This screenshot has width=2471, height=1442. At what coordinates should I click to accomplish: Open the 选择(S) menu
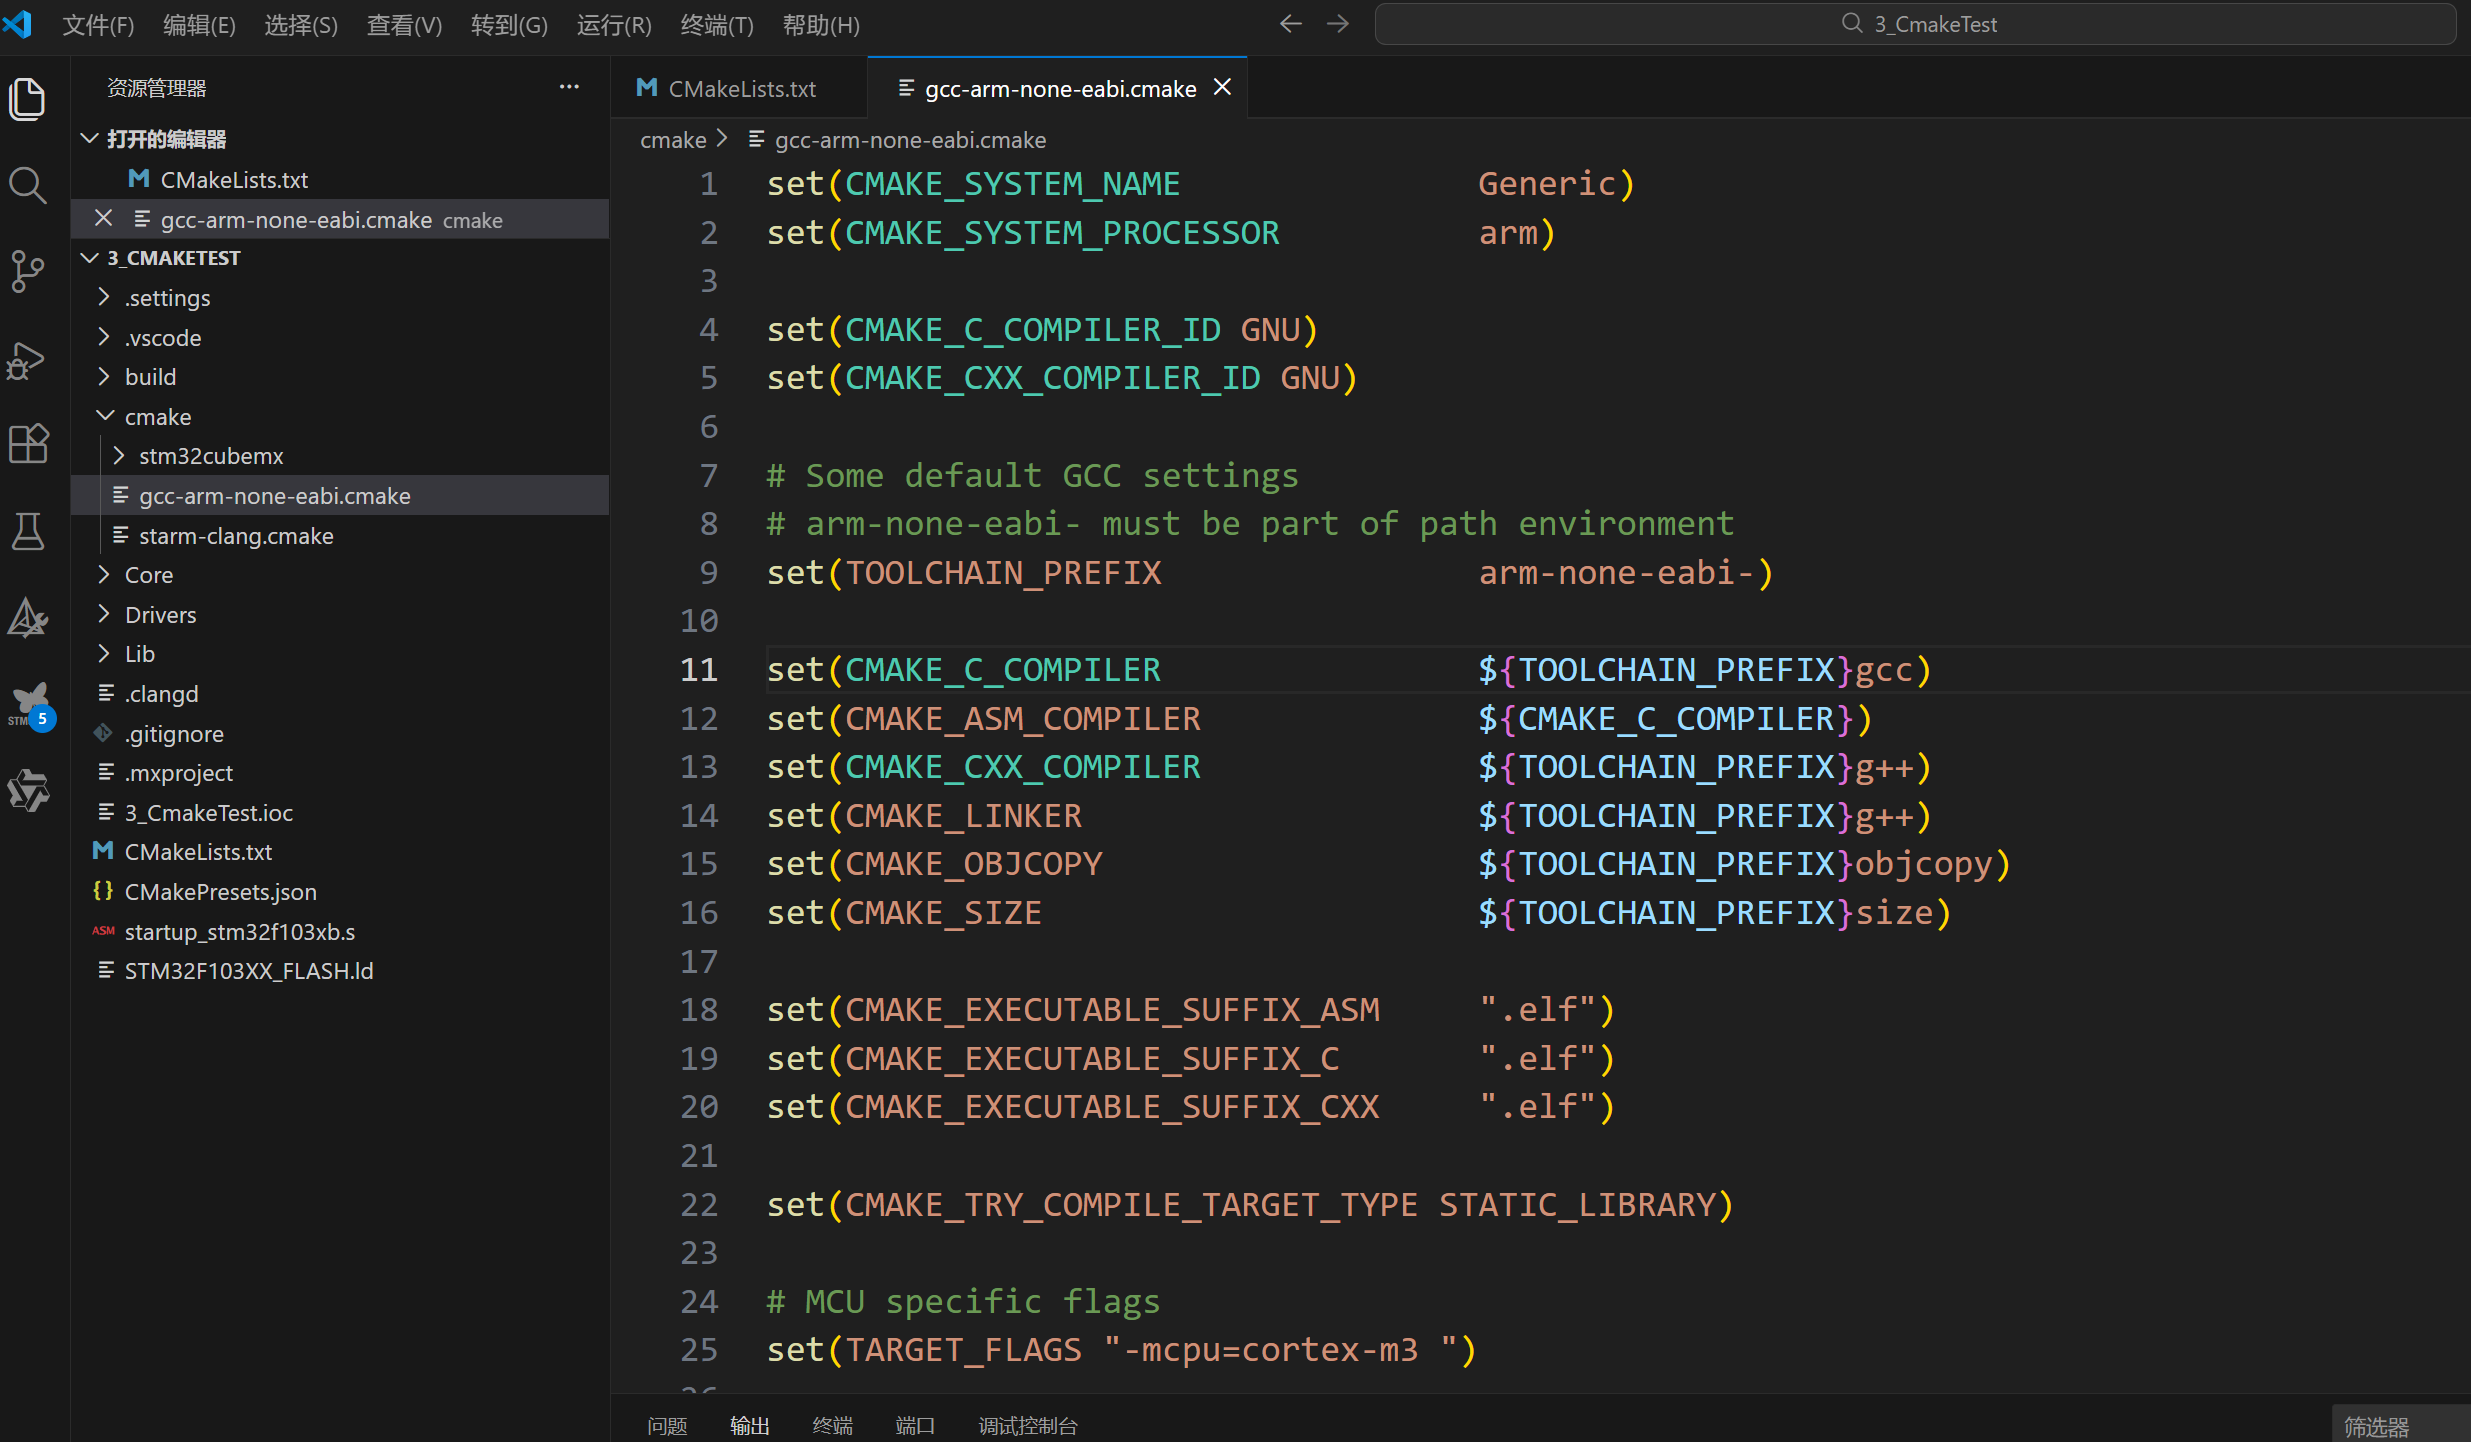[x=301, y=25]
